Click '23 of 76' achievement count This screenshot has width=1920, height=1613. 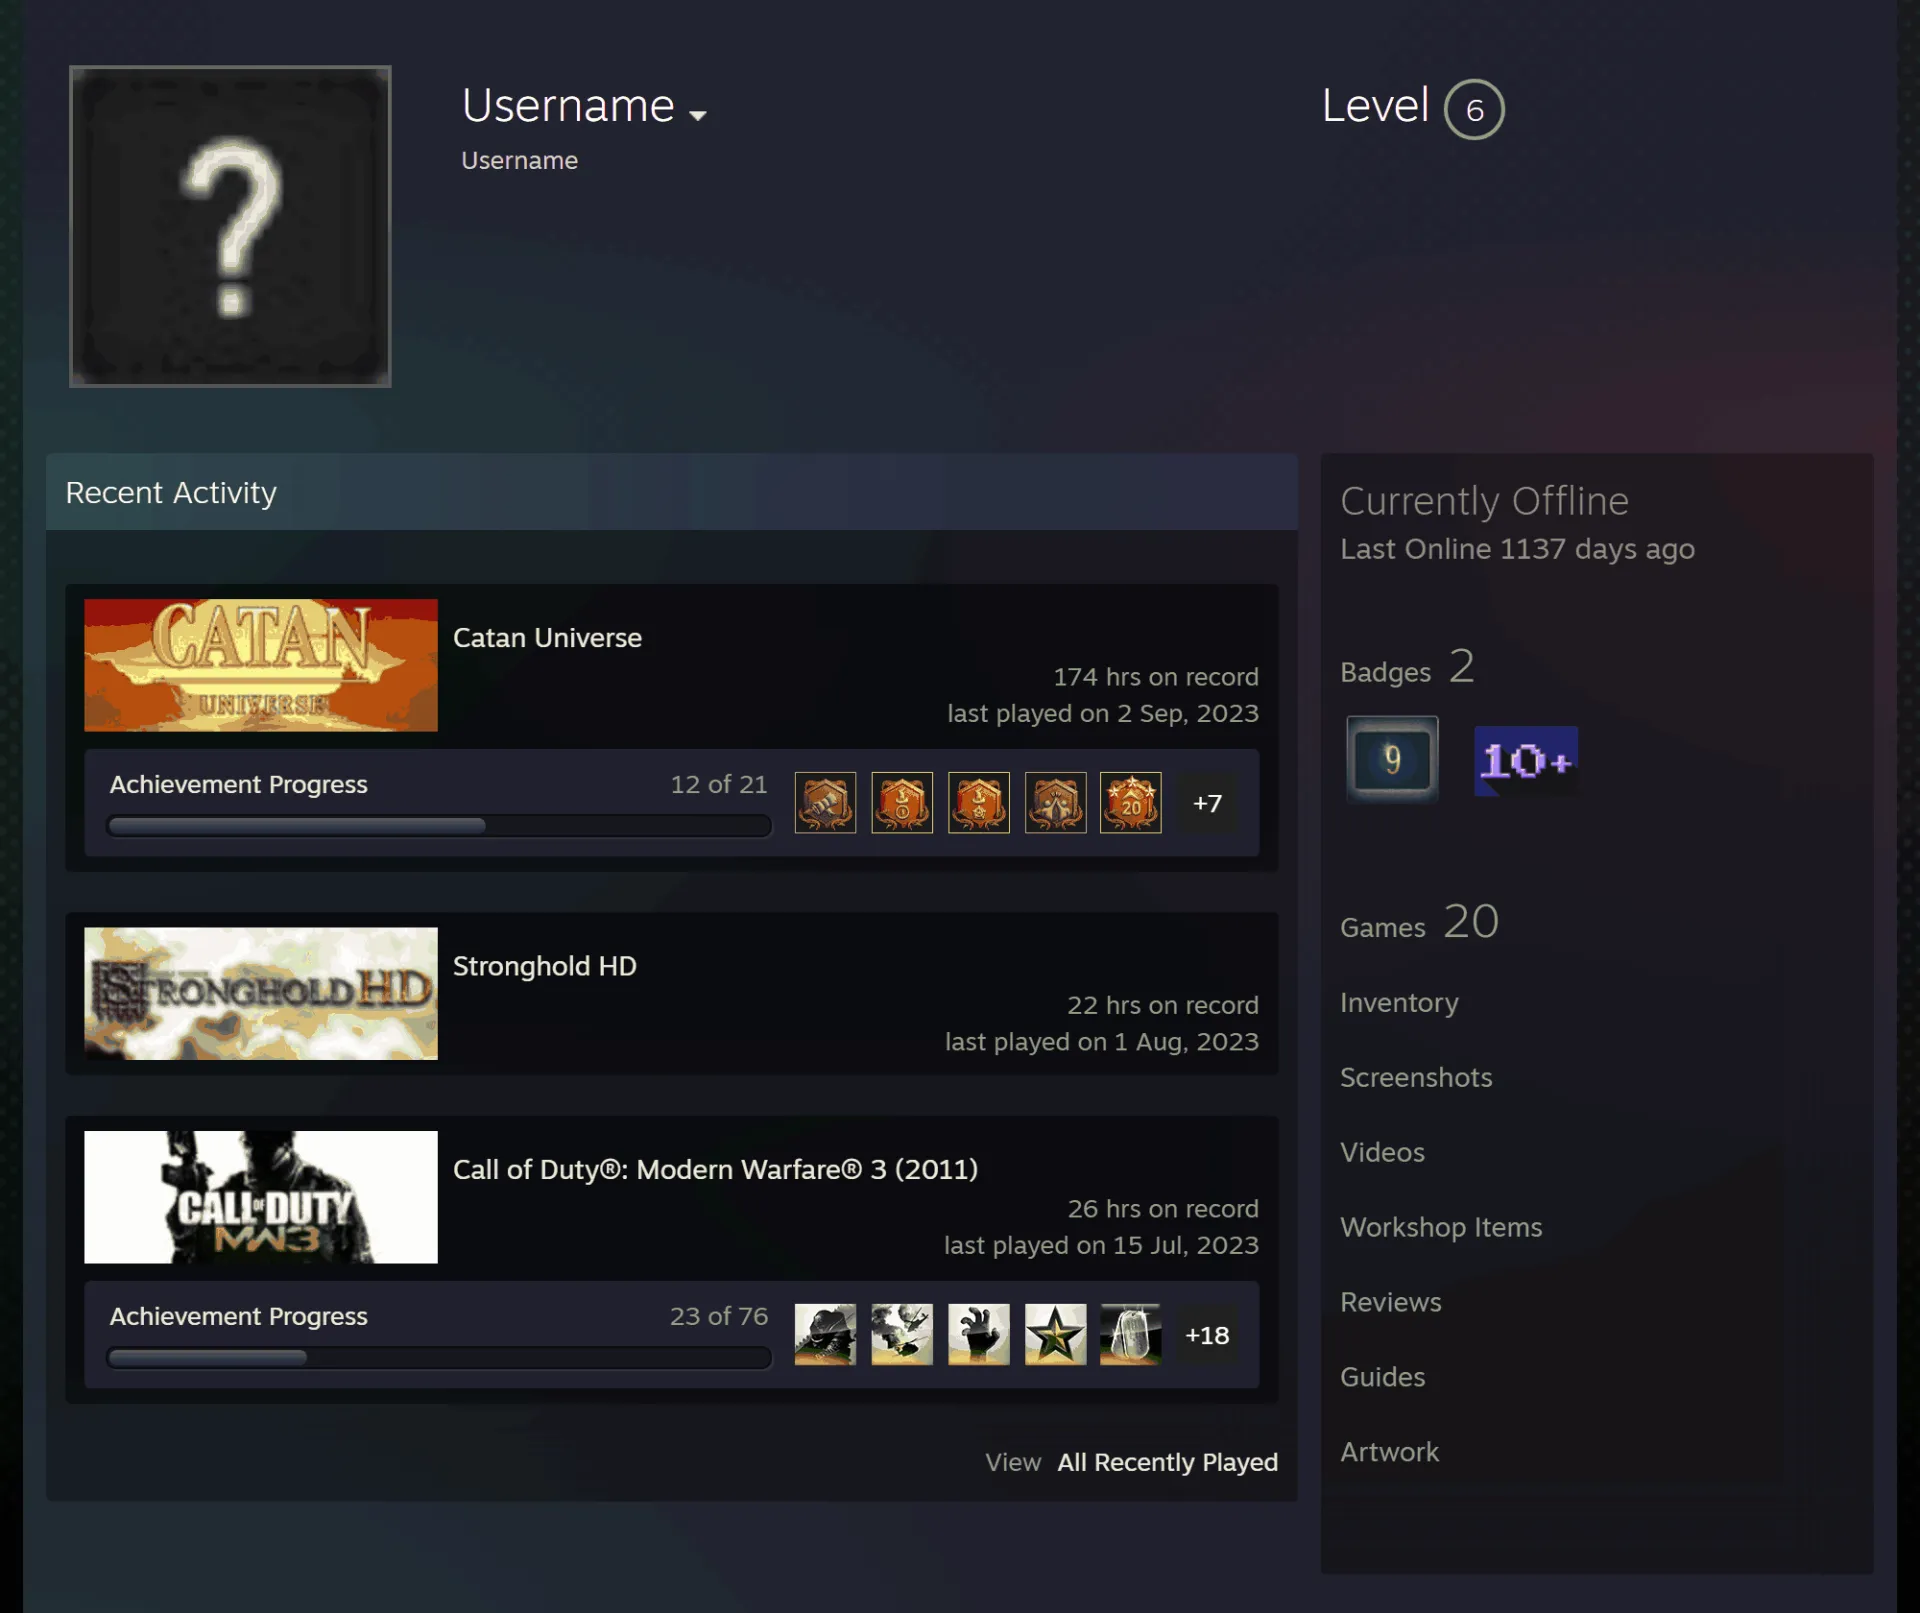719,1317
